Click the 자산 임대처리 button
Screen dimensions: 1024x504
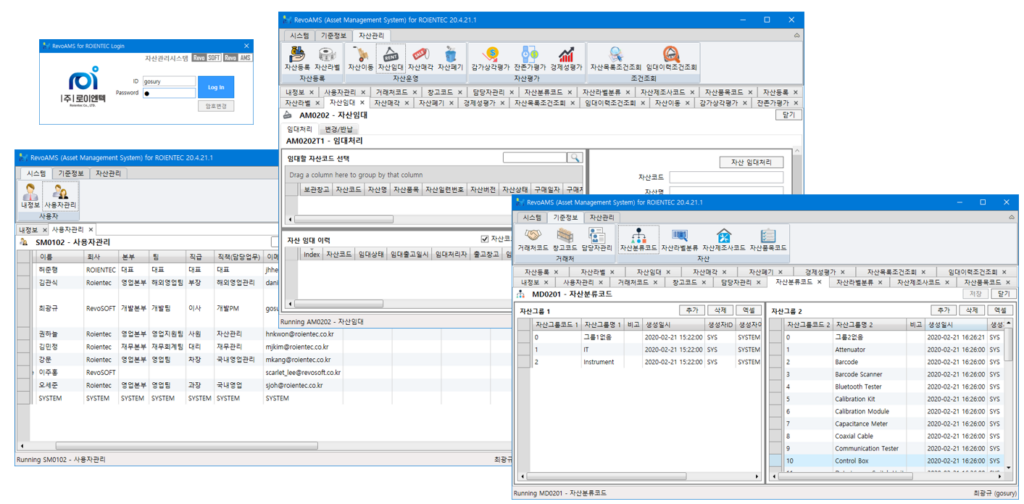750,161
